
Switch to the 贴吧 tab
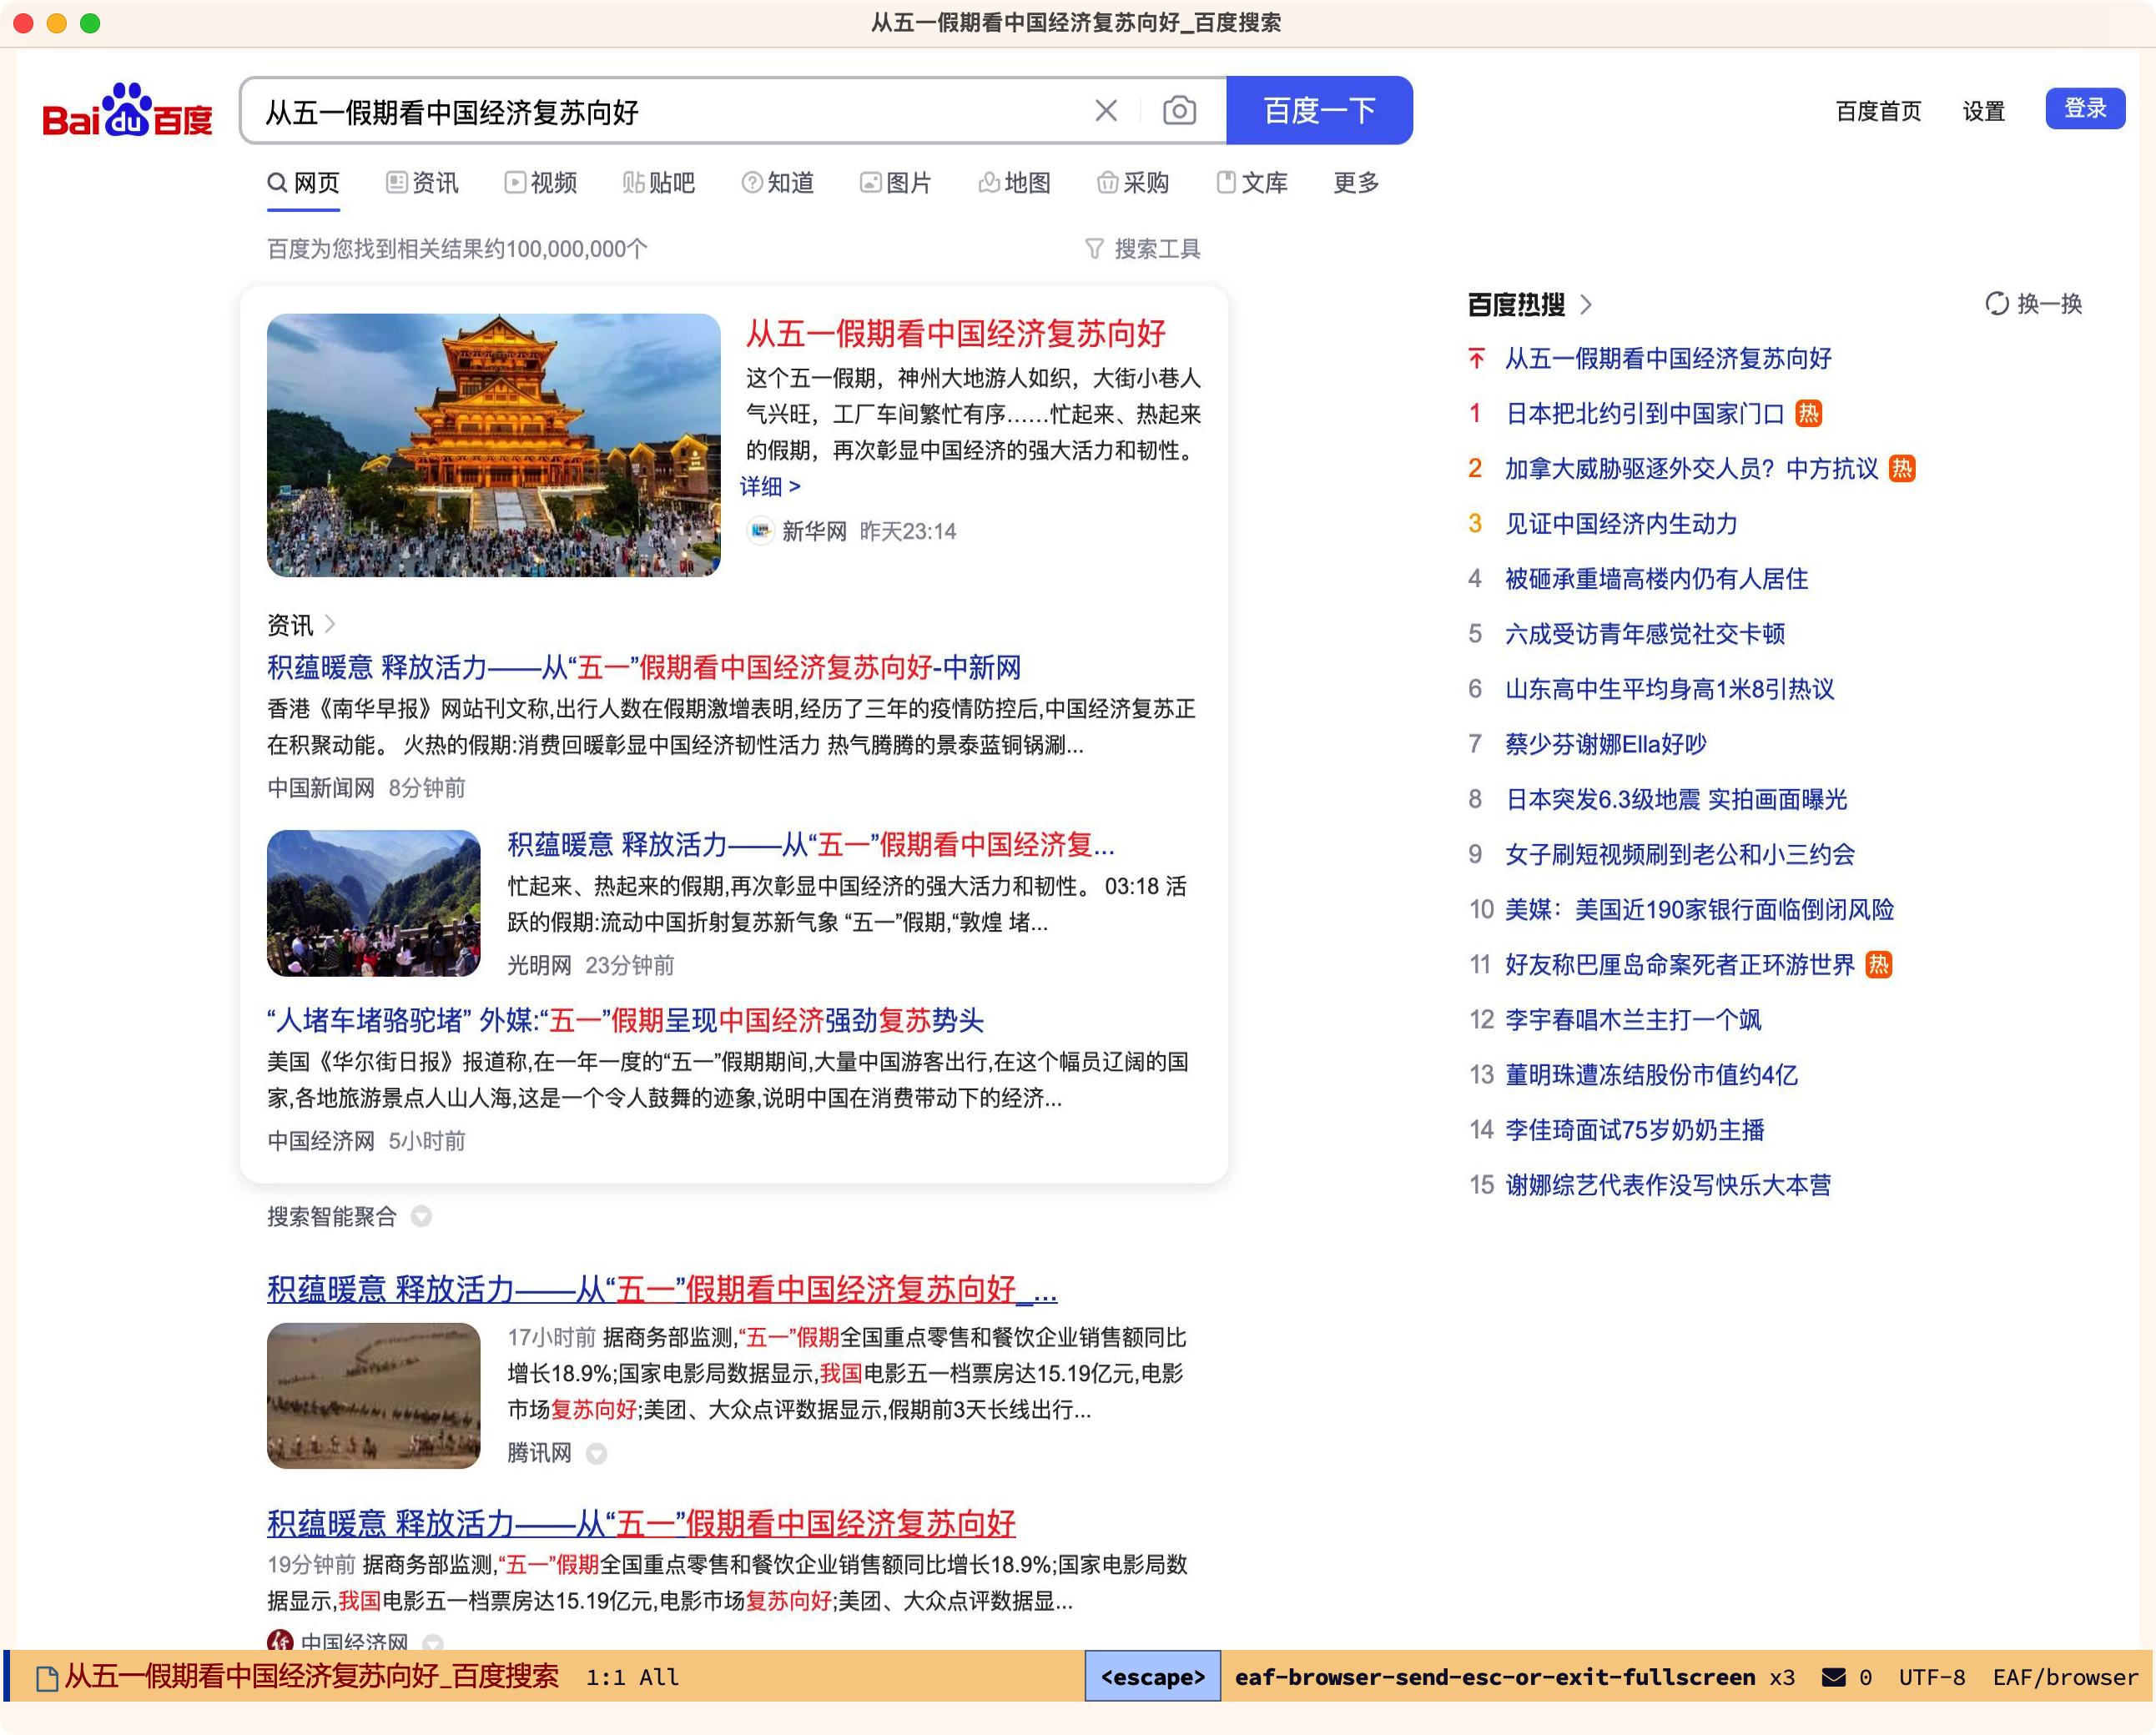coord(659,182)
